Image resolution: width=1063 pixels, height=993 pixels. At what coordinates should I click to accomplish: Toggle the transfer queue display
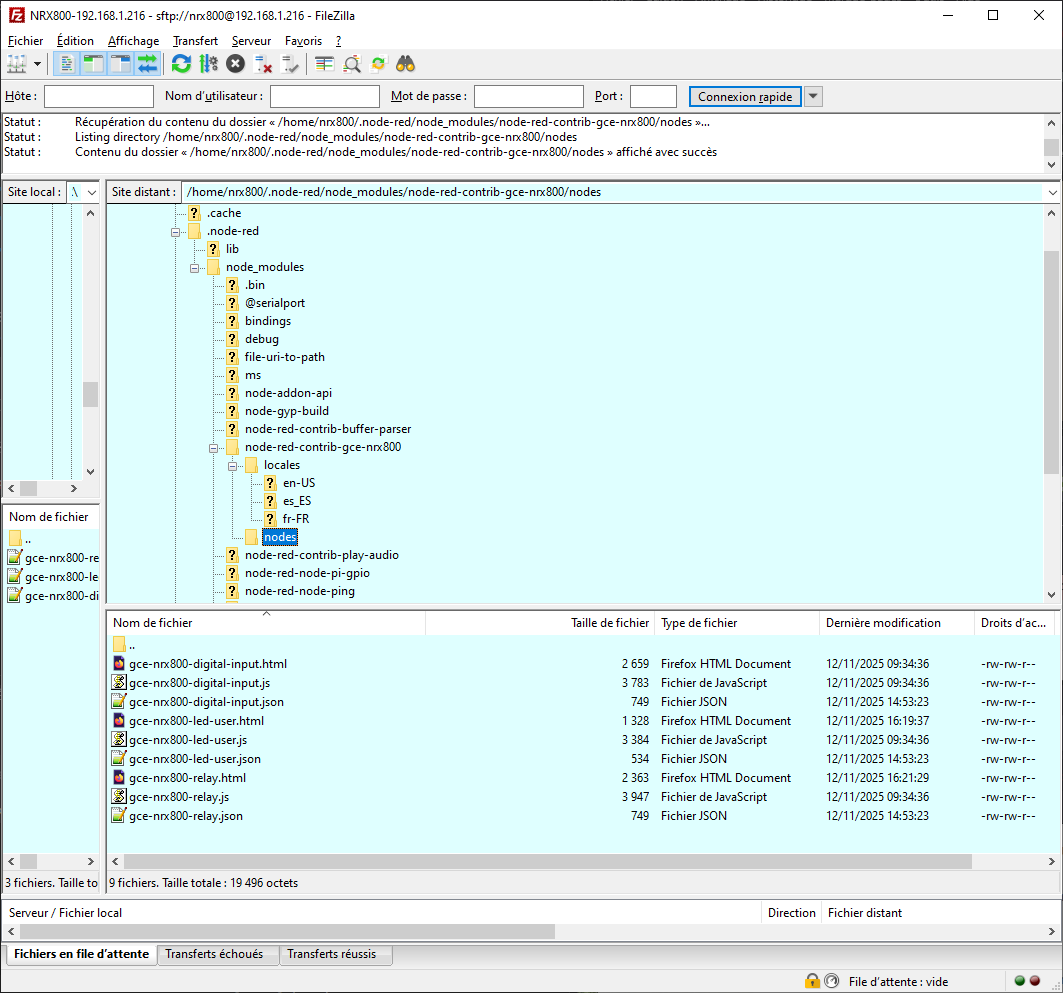click(148, 64)
